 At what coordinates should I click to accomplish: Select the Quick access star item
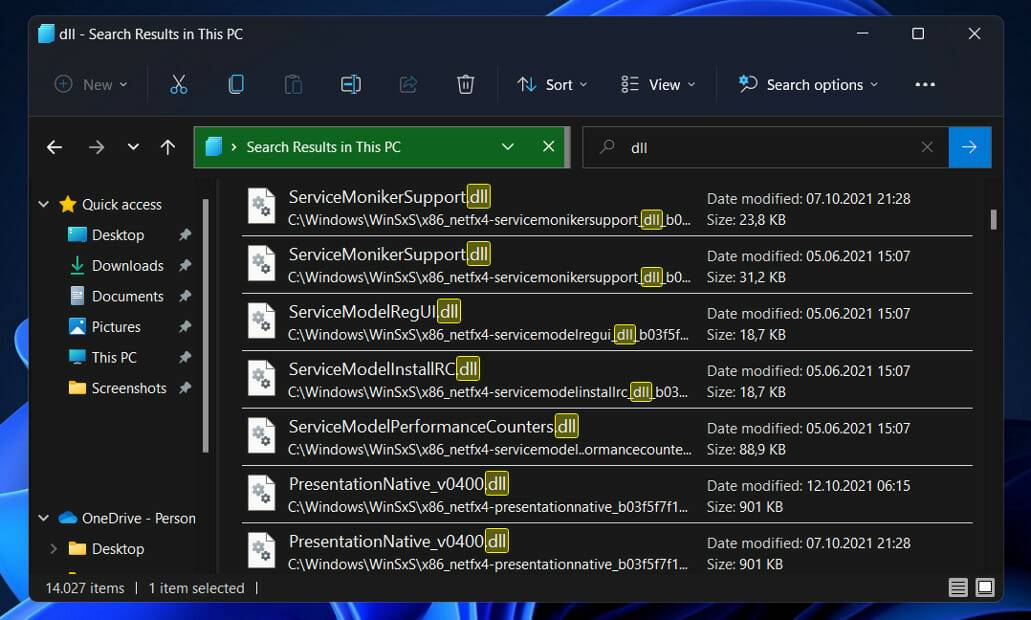point(110,204)
